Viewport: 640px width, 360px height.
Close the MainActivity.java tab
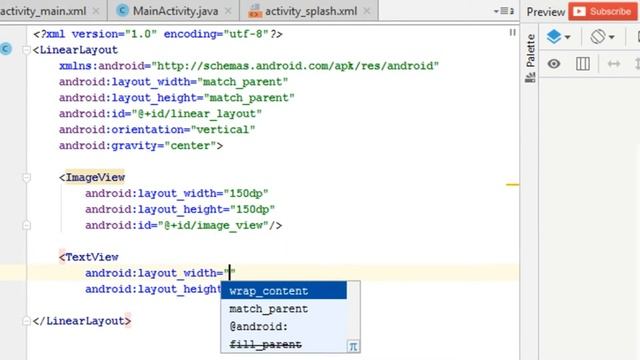point(228,11)
